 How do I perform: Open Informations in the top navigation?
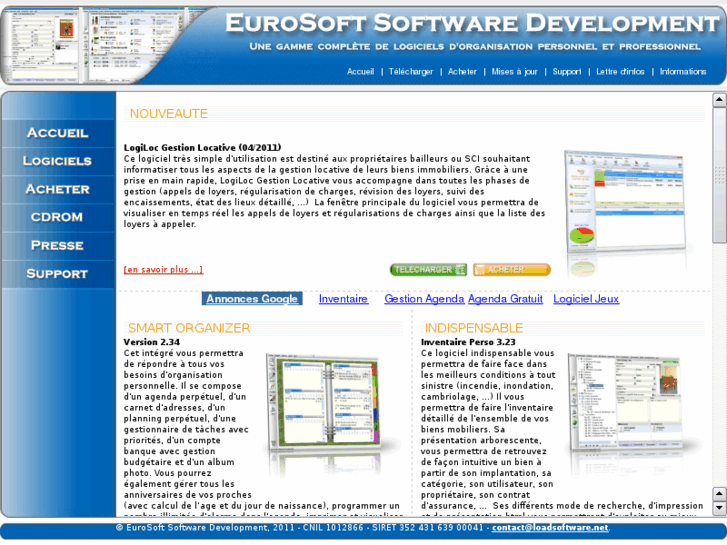point(682,71)
